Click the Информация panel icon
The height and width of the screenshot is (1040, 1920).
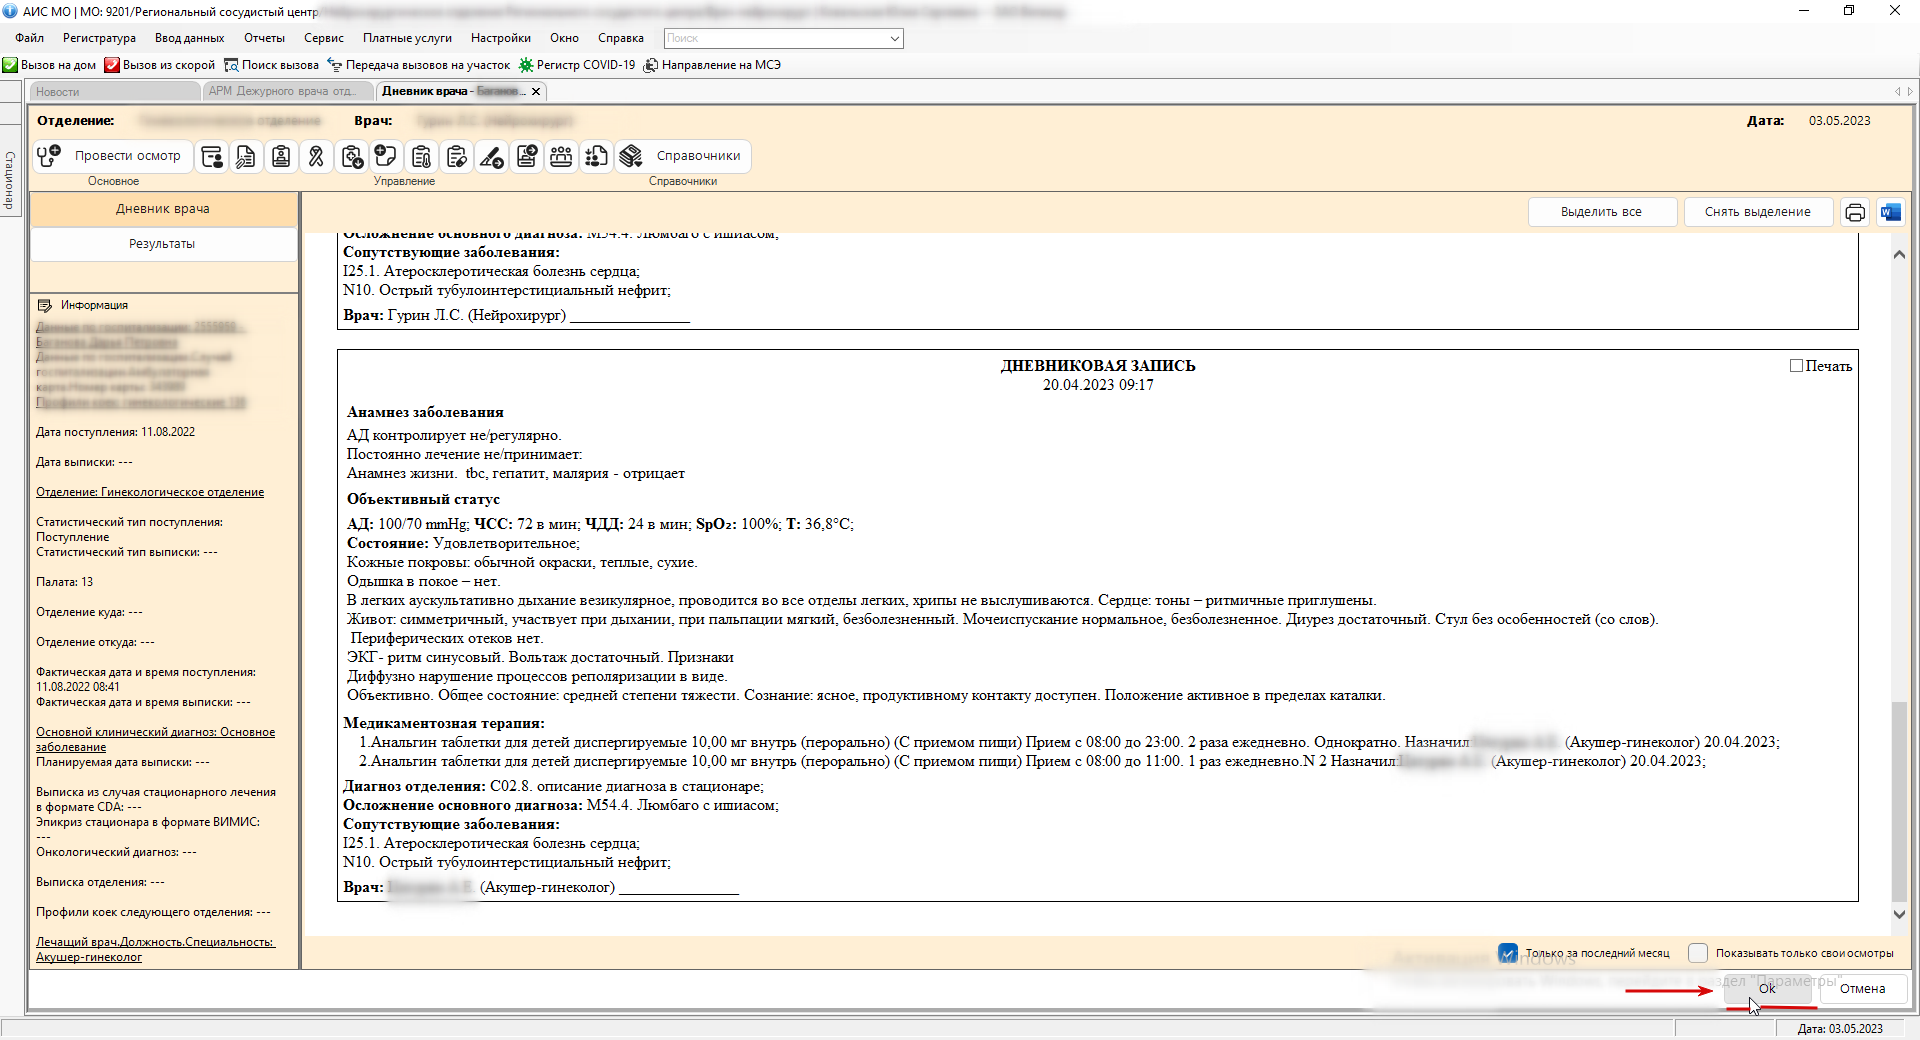click(44, 305)
